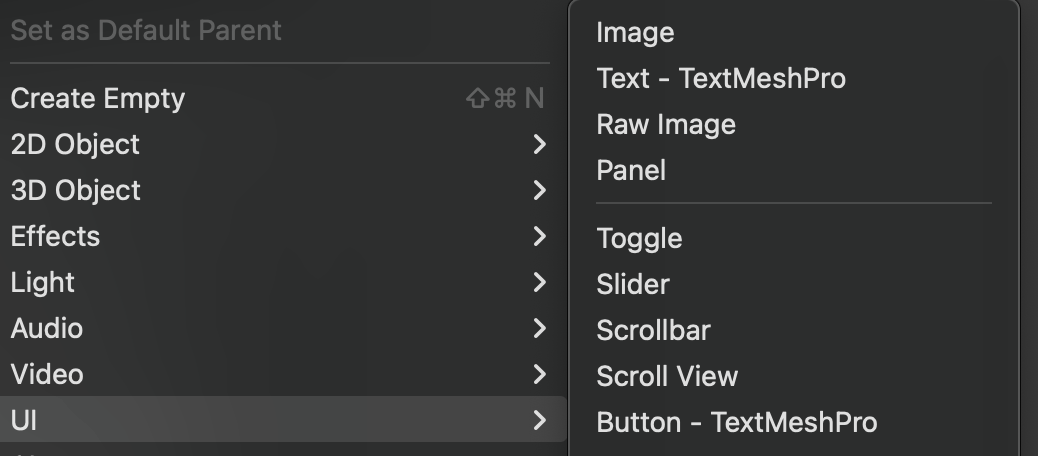Open the Video submenu arrow
This screenshot has width=1038, height=456.
click(x=540, y=375)
